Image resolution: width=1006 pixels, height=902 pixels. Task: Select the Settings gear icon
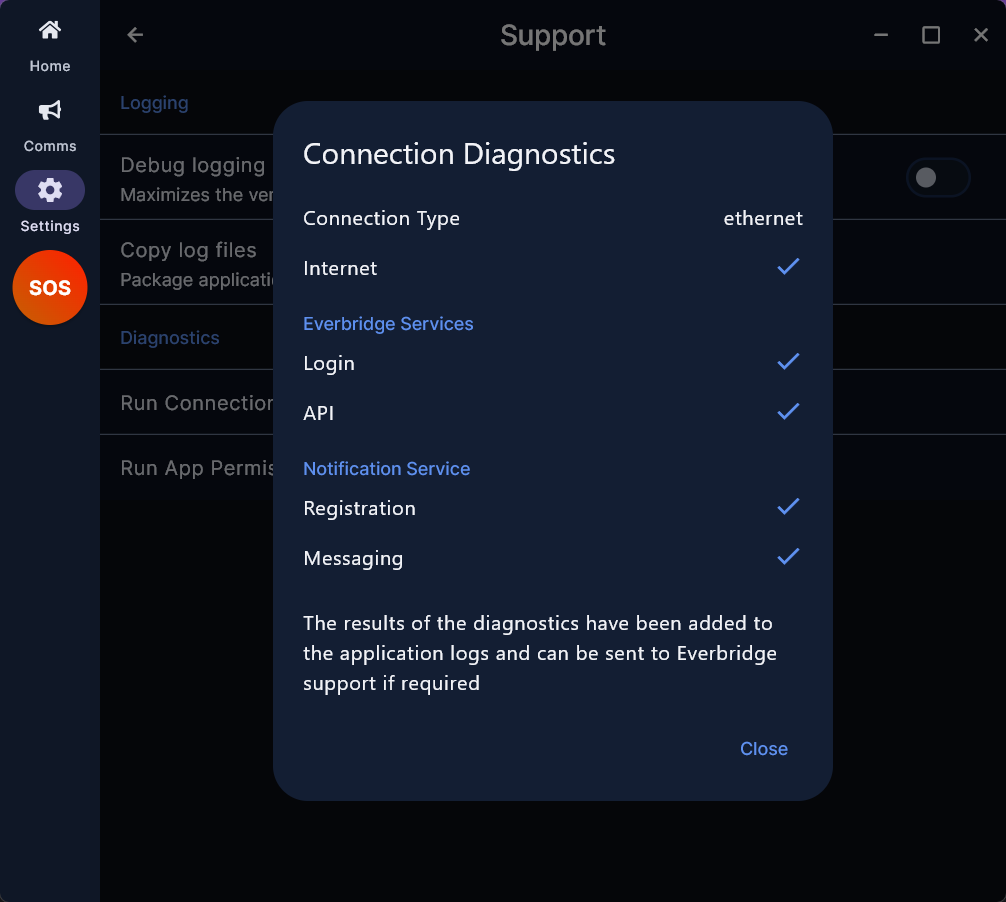click(49, 191)
